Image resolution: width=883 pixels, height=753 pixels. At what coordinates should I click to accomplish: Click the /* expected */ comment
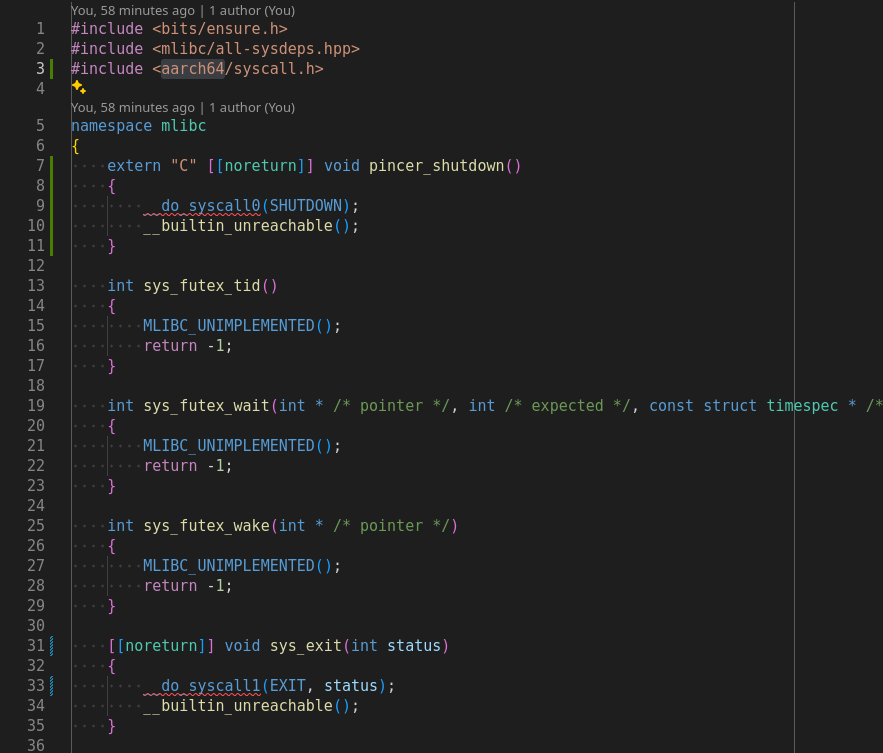click(x=567, y=406)
